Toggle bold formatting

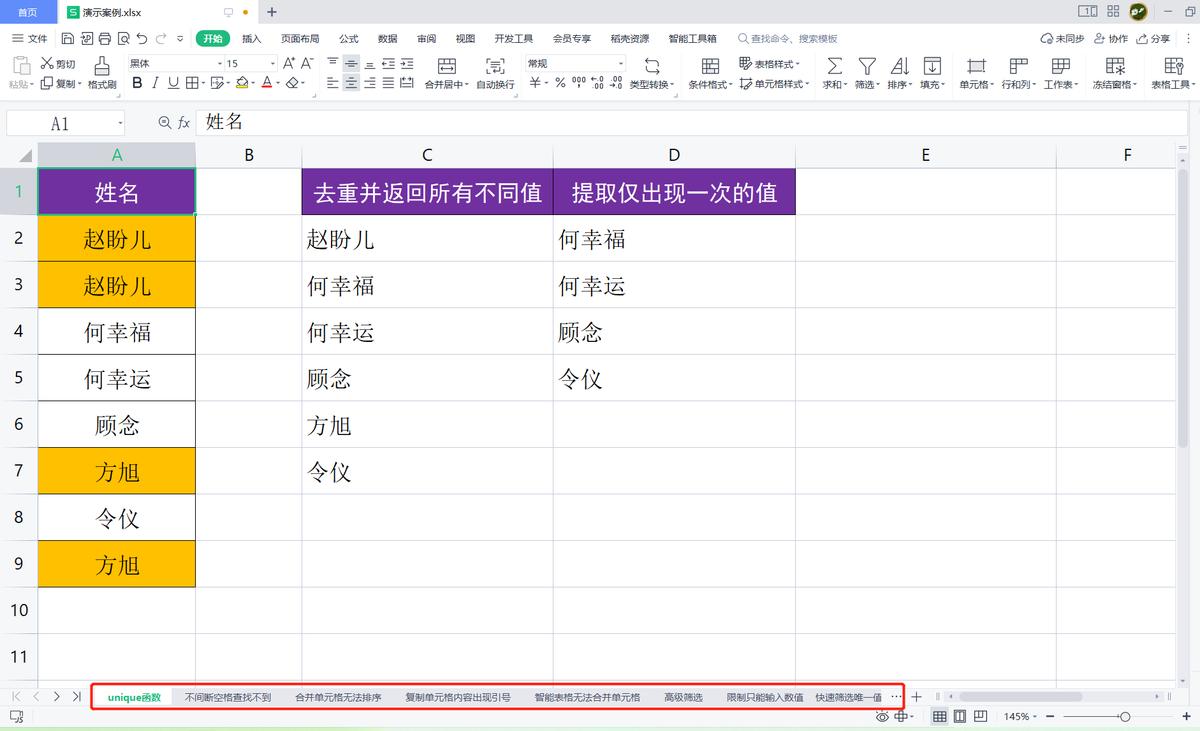click(136, 84)
